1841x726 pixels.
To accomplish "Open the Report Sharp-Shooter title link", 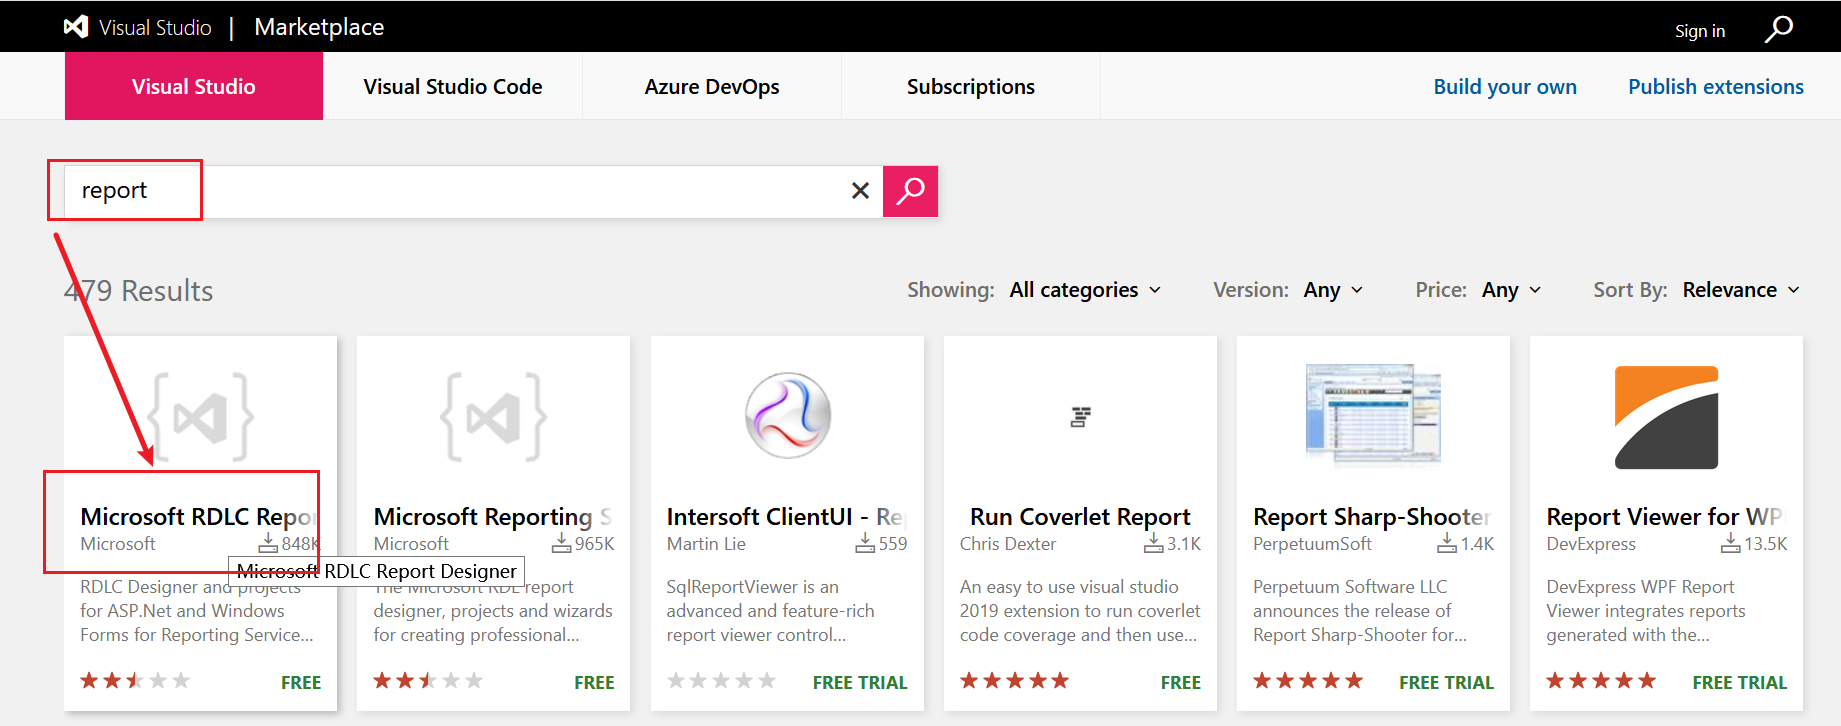I will click(1372, 517).
